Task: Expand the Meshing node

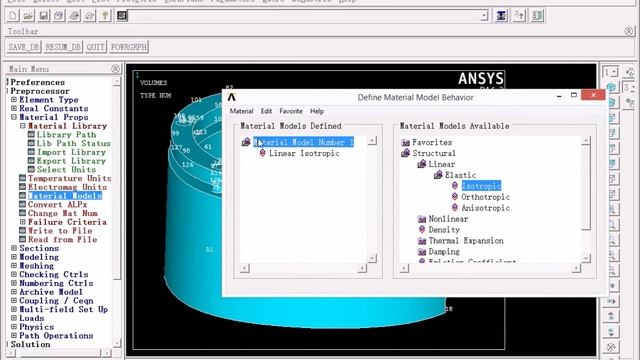Action: coord(14,265)
